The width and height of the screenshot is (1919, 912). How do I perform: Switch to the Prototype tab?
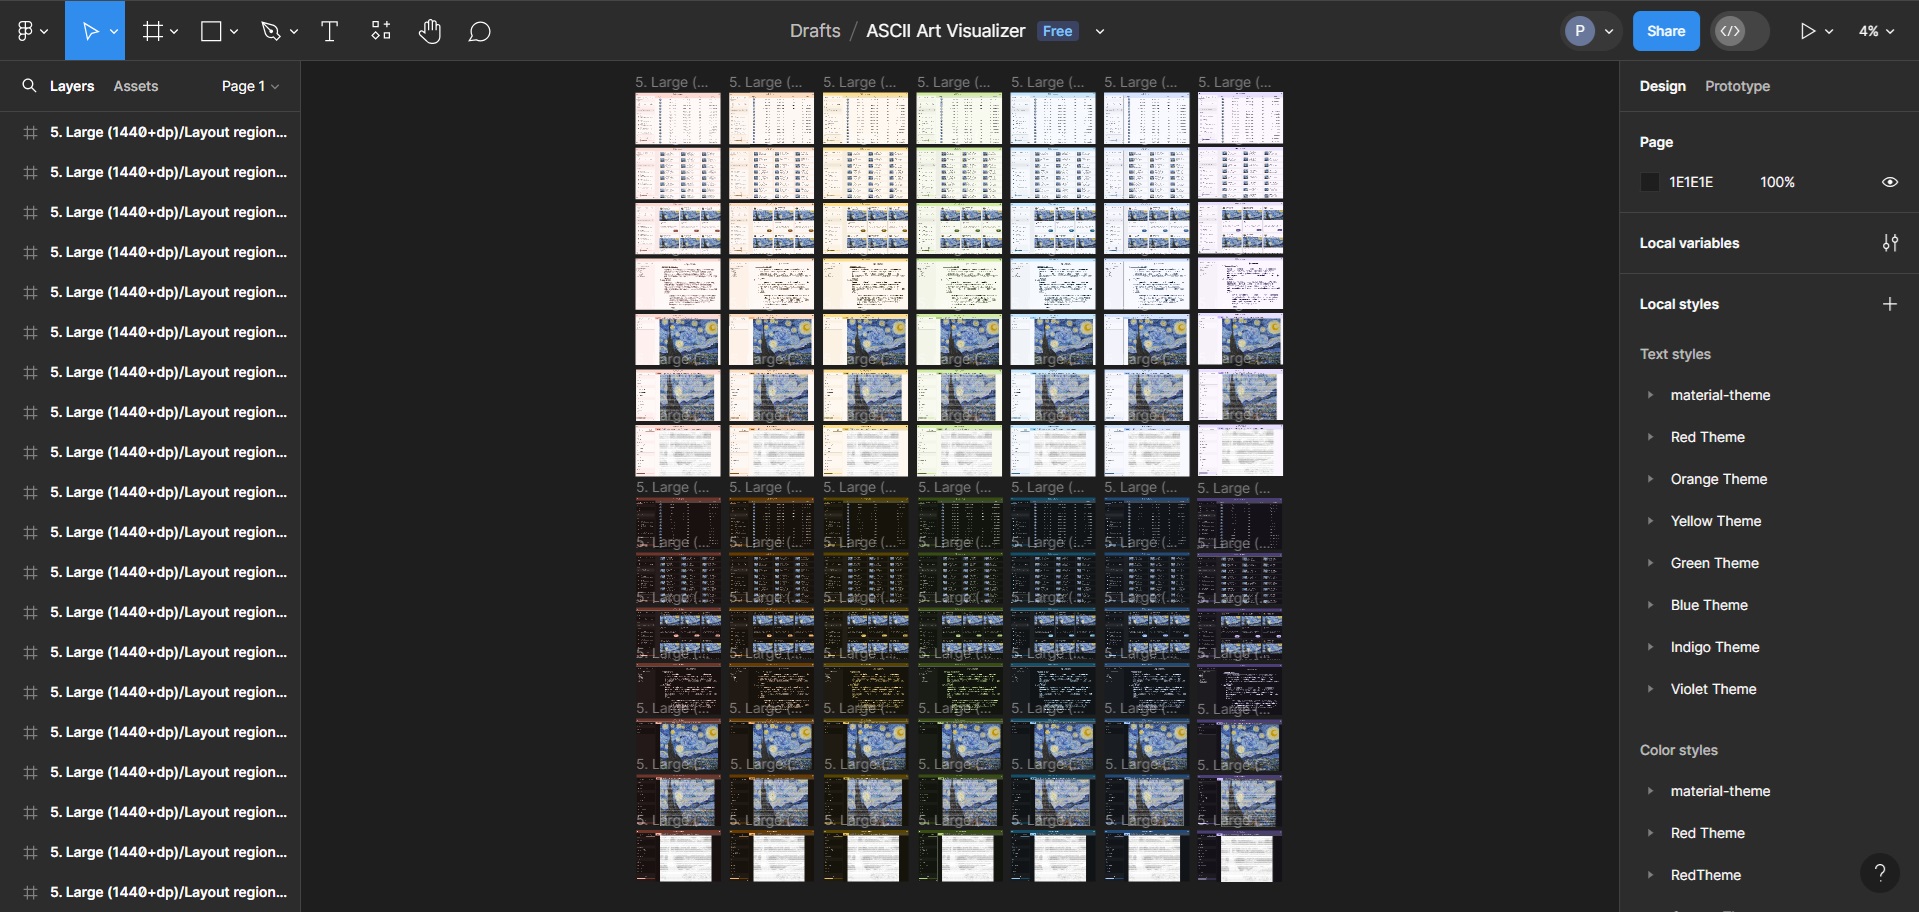tap(1736, 86)
